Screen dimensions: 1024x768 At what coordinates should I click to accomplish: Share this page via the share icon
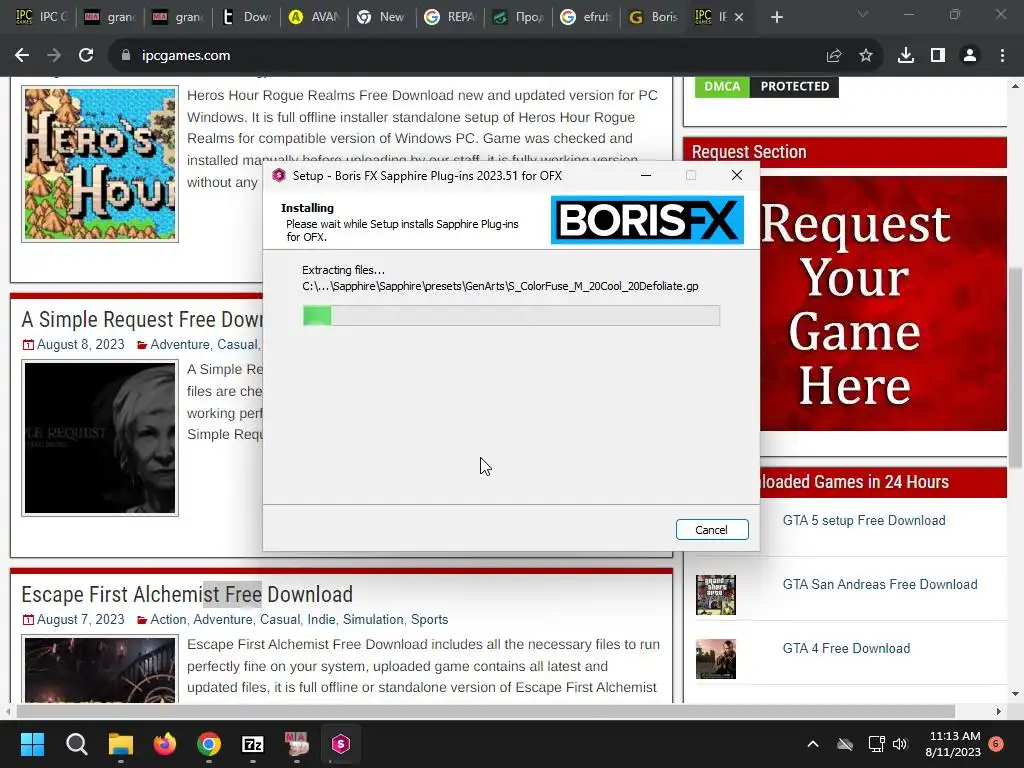pos(833,56)
